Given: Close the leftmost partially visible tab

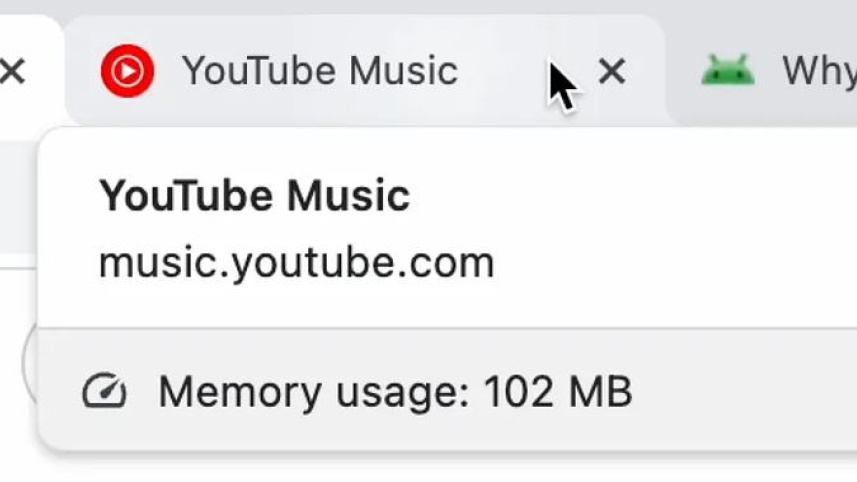Looking at the screenshot, I should coord(12,71).
